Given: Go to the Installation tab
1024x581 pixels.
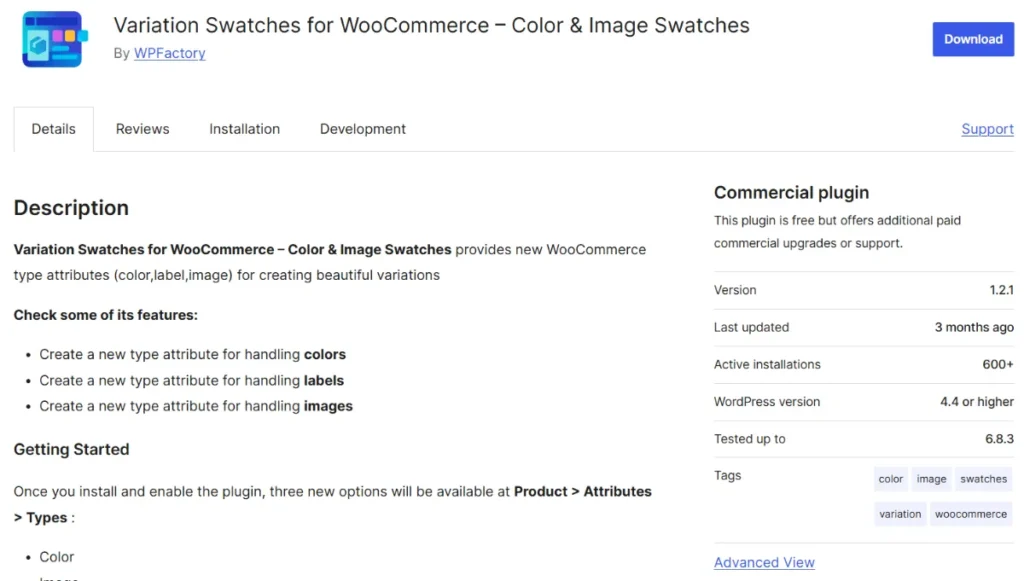Looking at the screenshot, I should 244,129.
